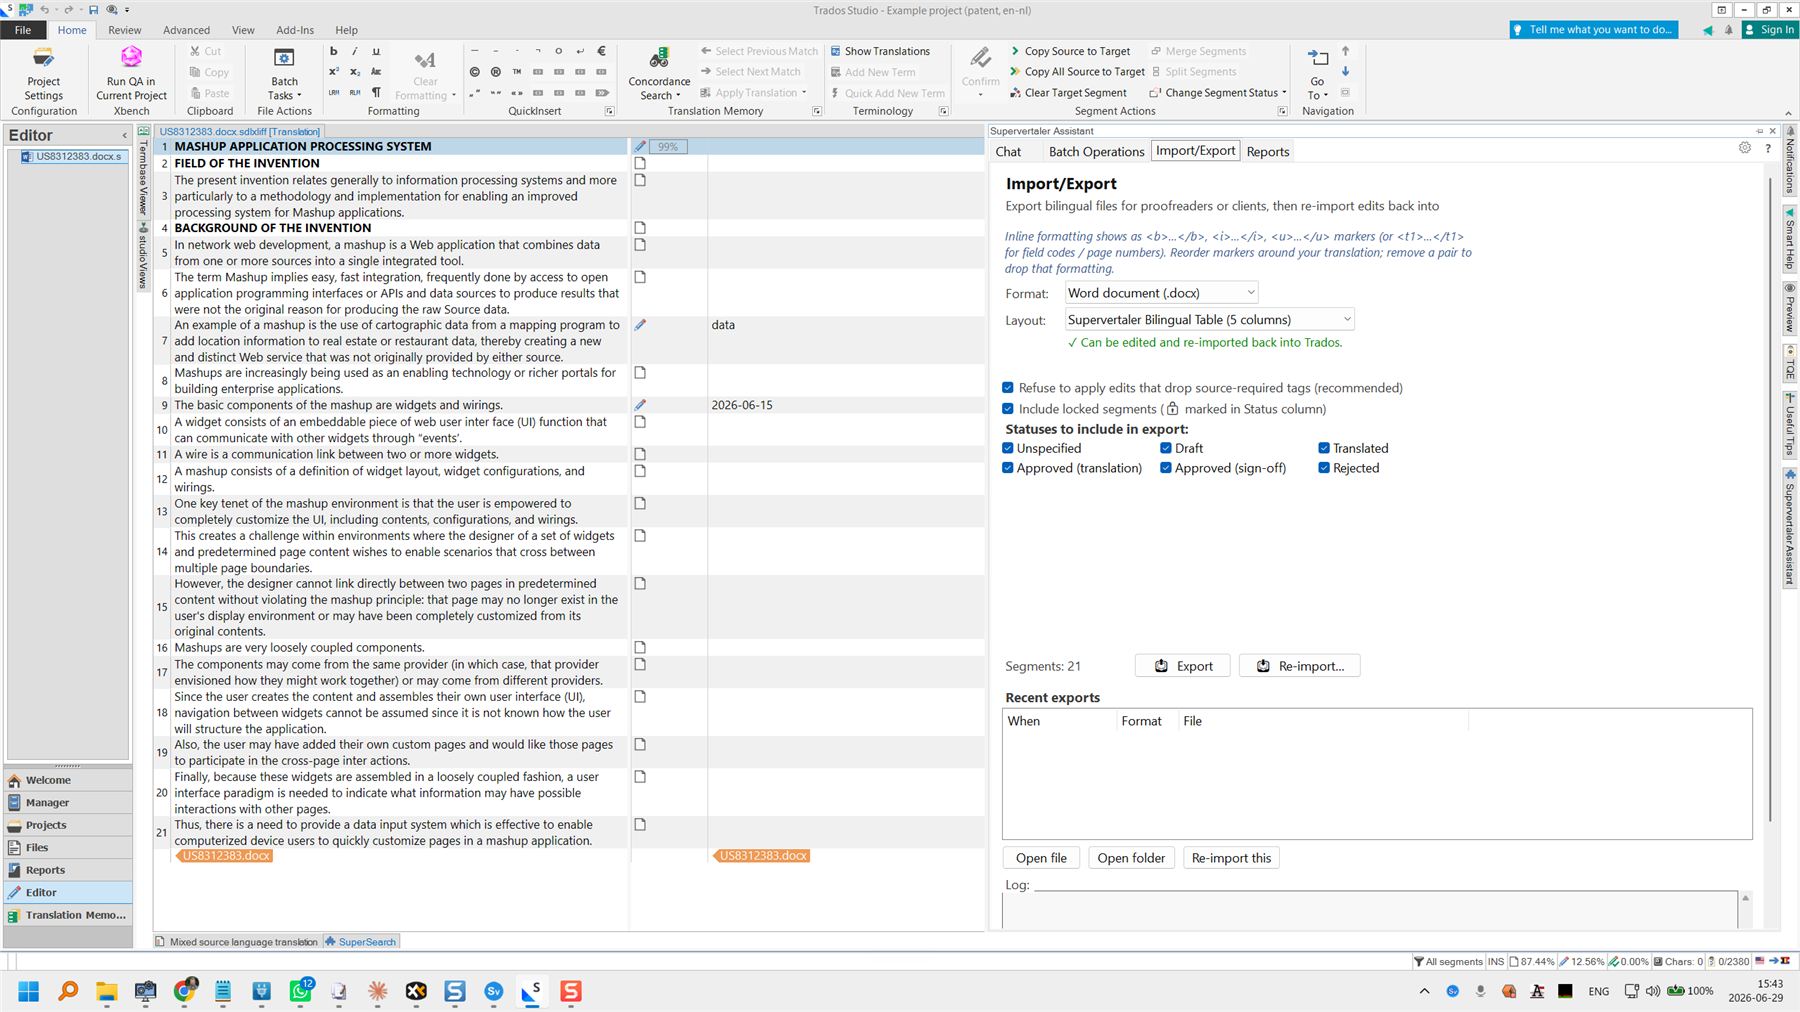Image resolution: width=1800 pixels, height=1012 pixels.
Task: Open the Concordance Search dropdown
Action: [659, 73]
